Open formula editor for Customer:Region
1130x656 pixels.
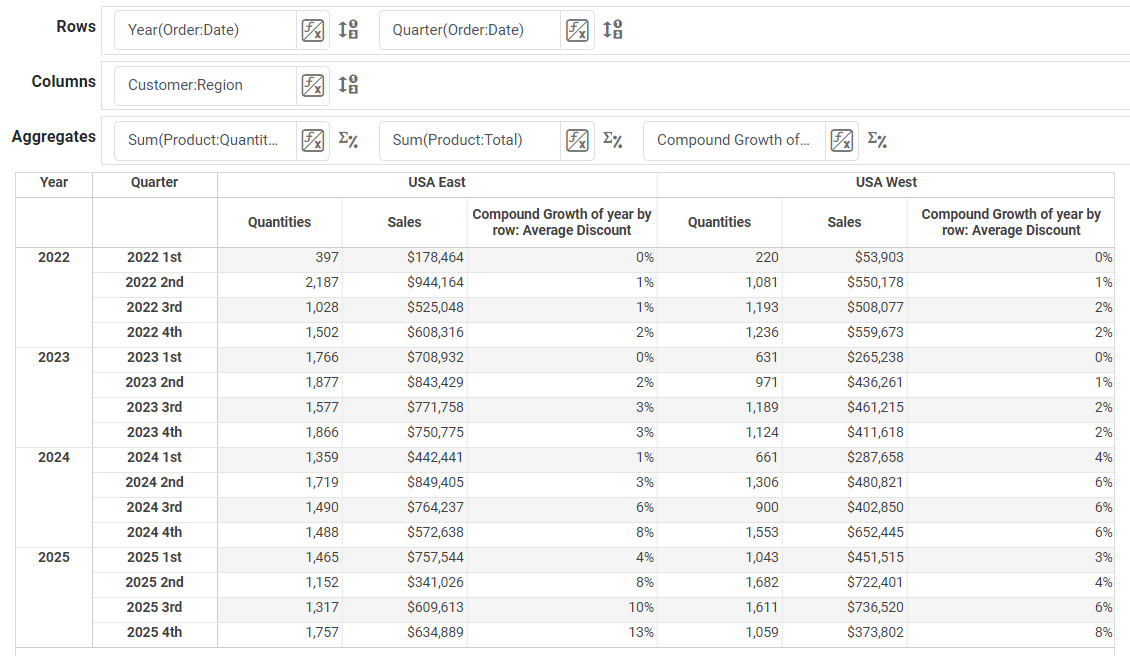pos(313,85)
